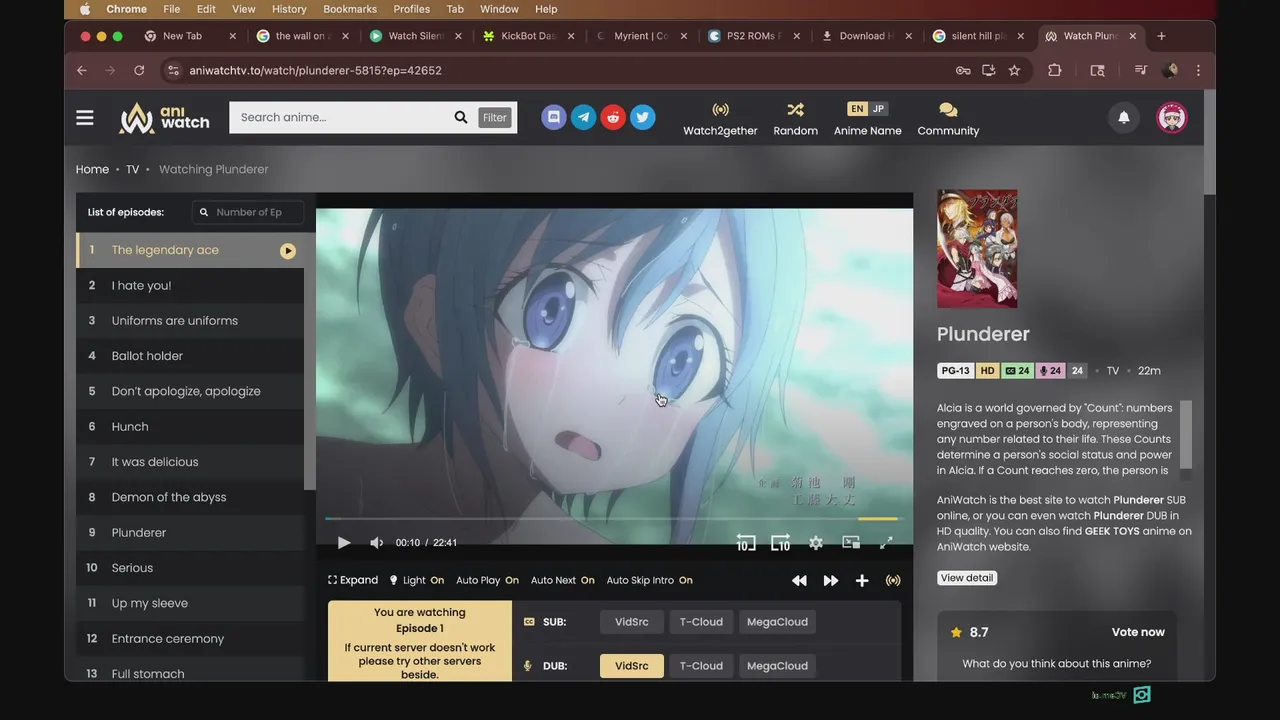This screenshot has width=1280, height=720.
Task: Open the Reddit social link
Action: point(613,117)
